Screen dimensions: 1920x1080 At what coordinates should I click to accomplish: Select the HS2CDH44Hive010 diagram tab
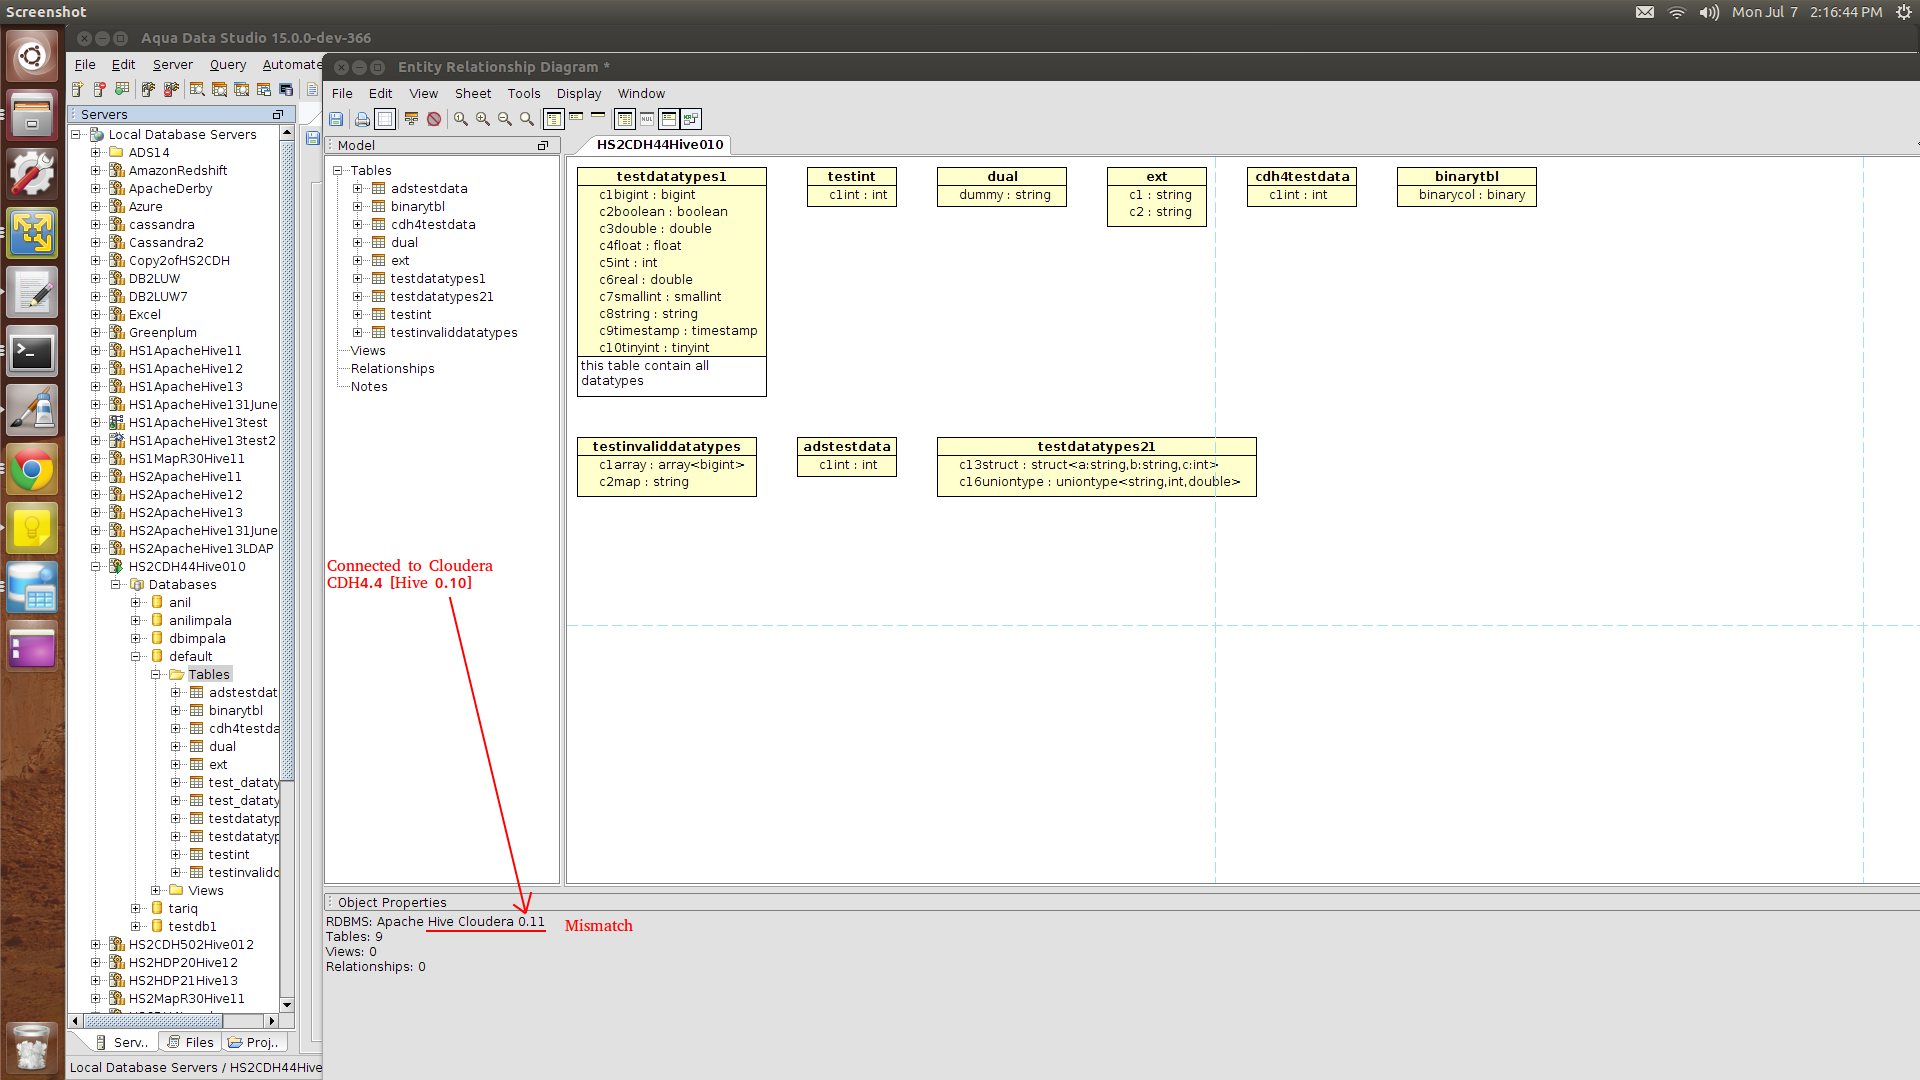(x=659, y=145)
